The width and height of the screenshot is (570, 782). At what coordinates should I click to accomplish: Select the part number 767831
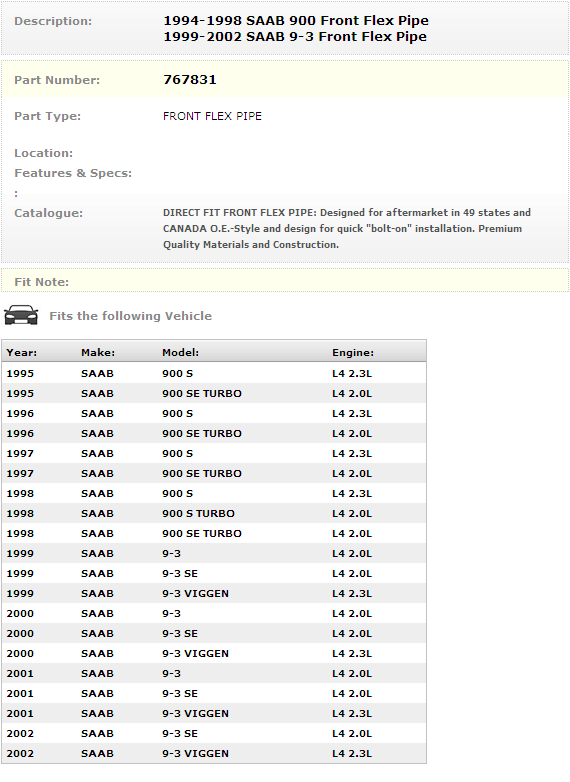pyautogui.click(x=190, y=80)
